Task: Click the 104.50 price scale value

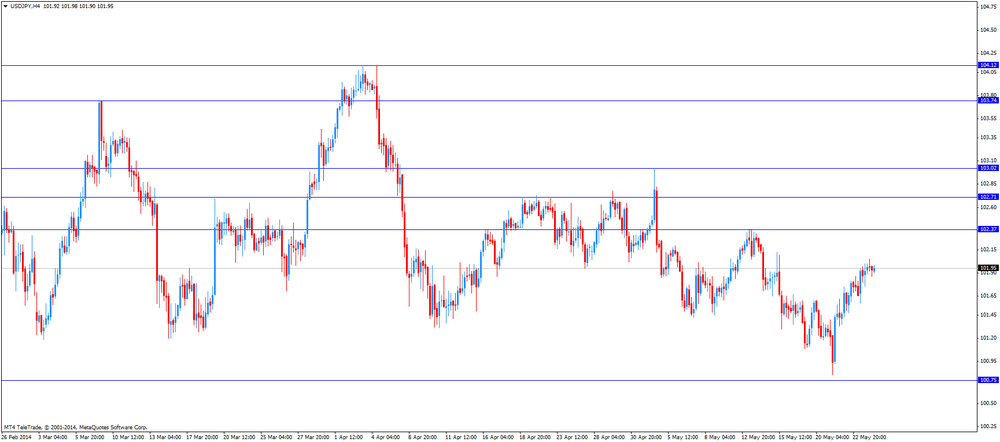Action: coord(988,30)
